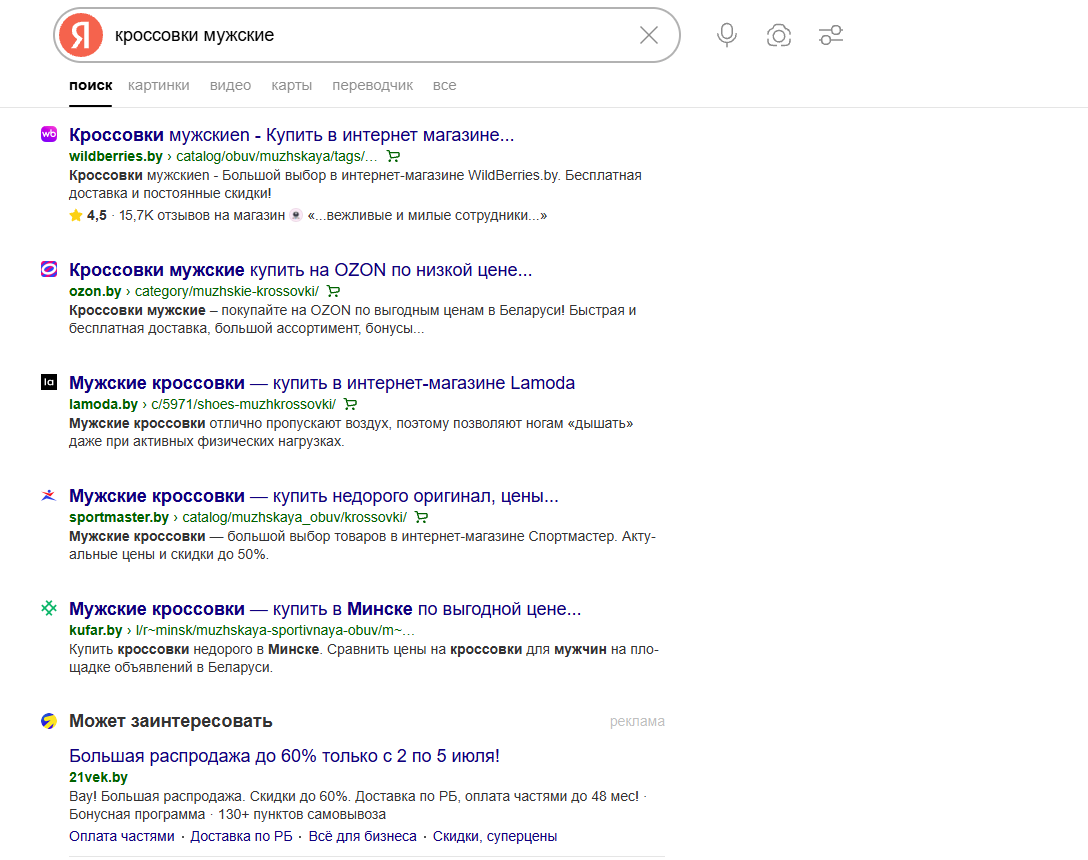Click the Kufar favicon

point(49,608)
